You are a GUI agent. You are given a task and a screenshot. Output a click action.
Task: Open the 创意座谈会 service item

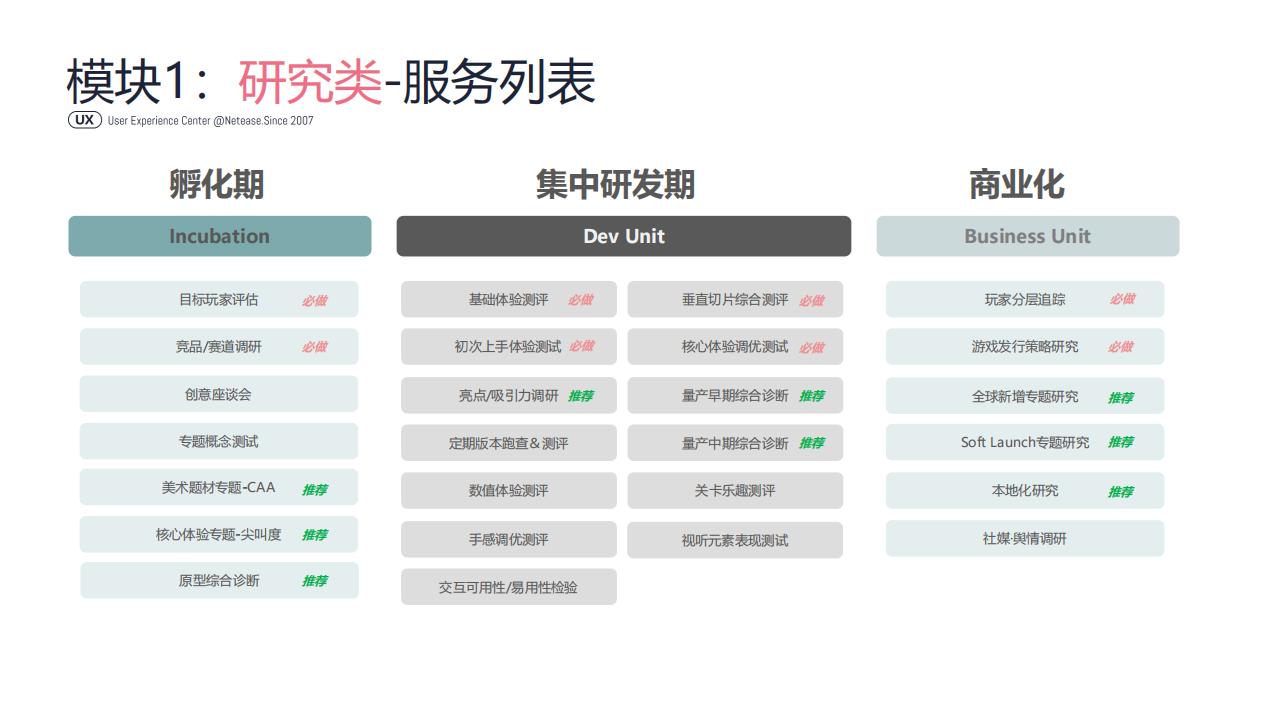point(218,393)
